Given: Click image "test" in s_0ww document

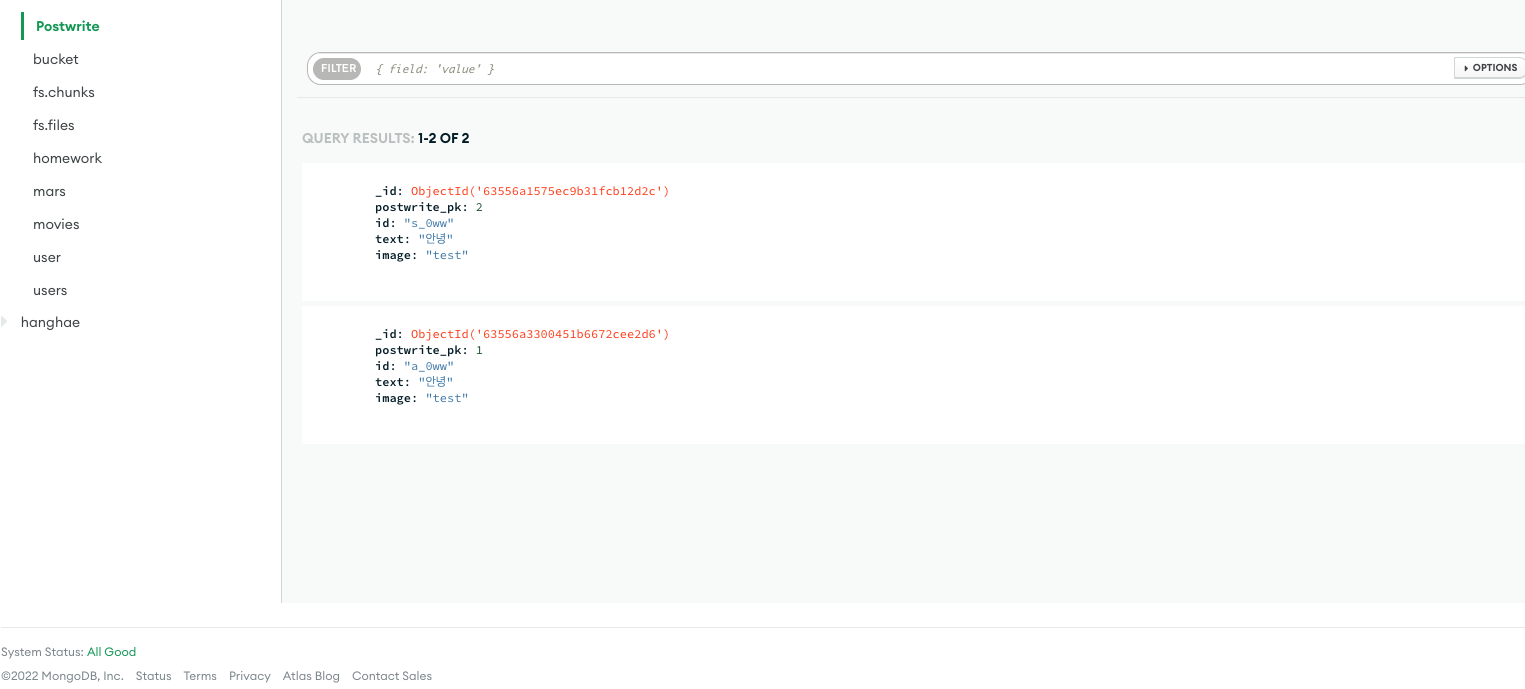Looking at the screenshot, I should (447, 255).
